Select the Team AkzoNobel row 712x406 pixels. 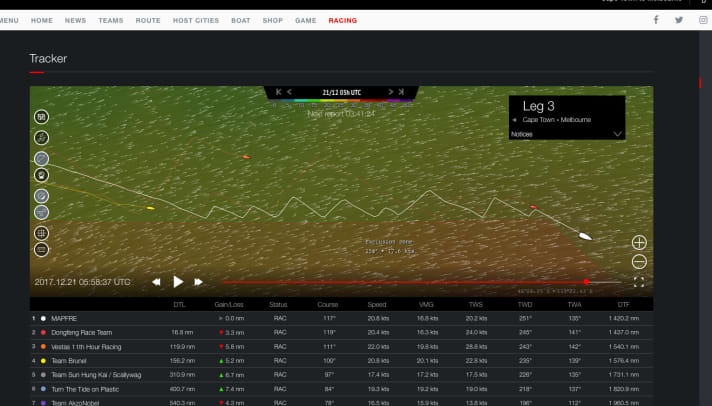[341, 402]
